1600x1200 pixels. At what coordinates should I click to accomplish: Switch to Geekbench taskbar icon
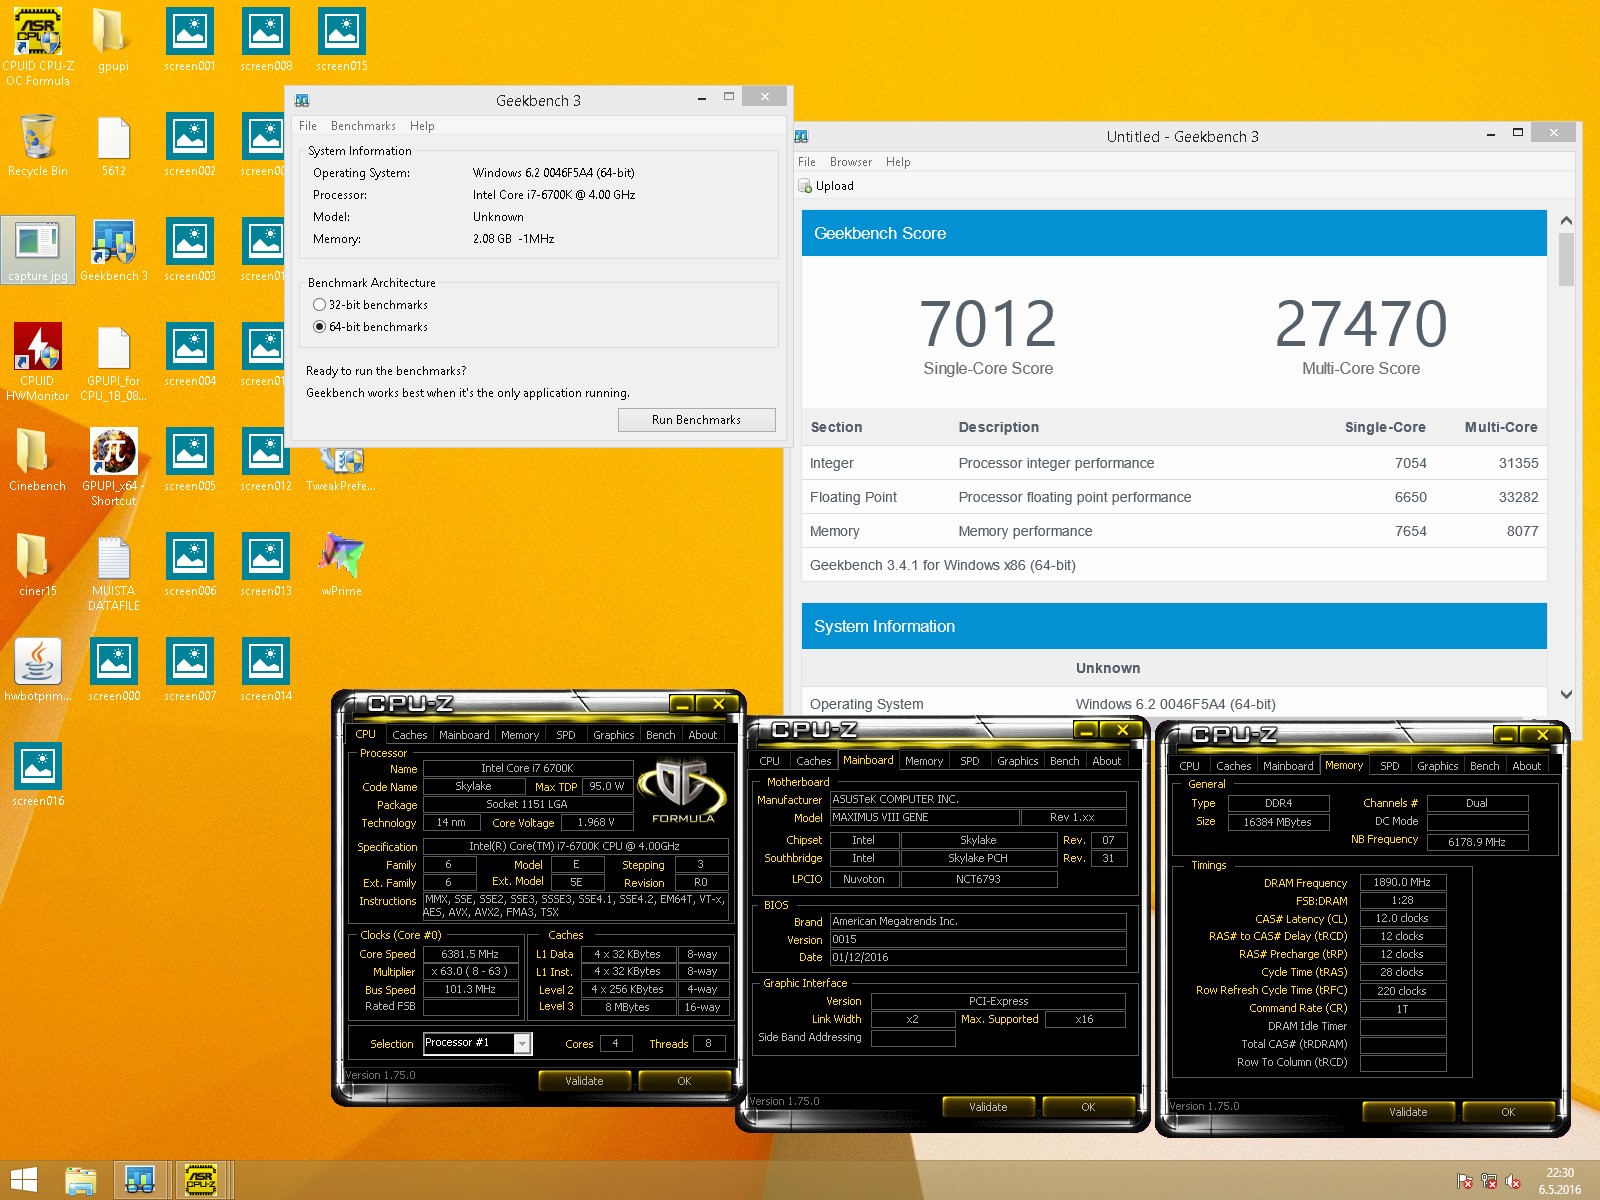click(x=140, y=1181)
